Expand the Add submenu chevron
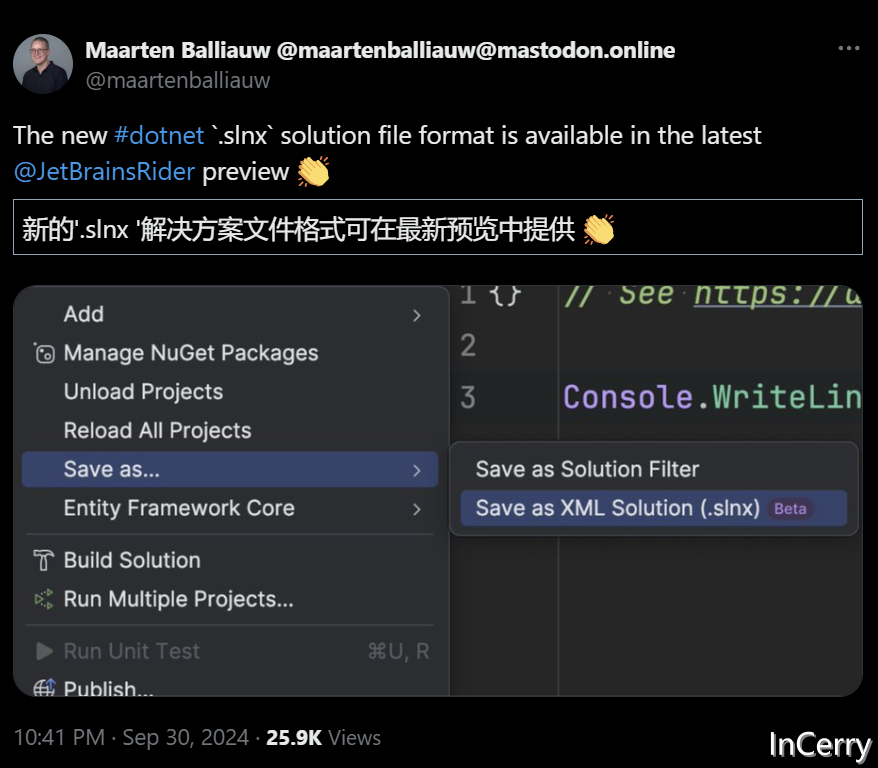The image size is (878, 768). [417, 316]
